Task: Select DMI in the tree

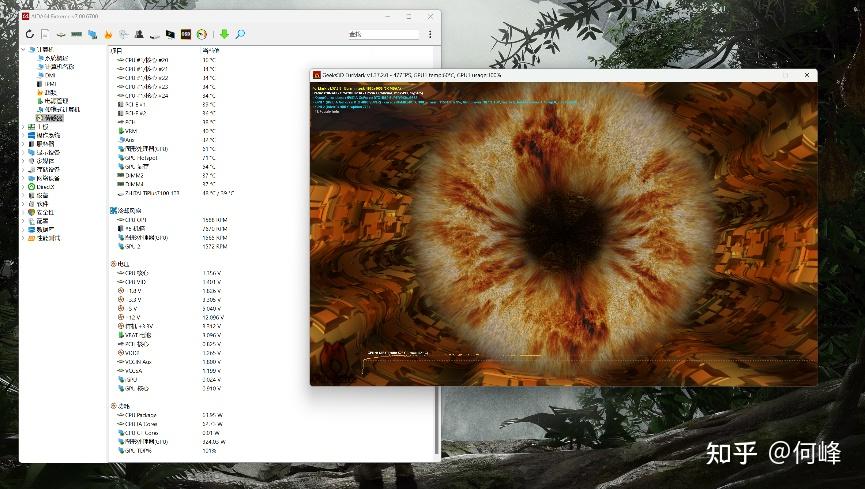Action: pos(50,75)
